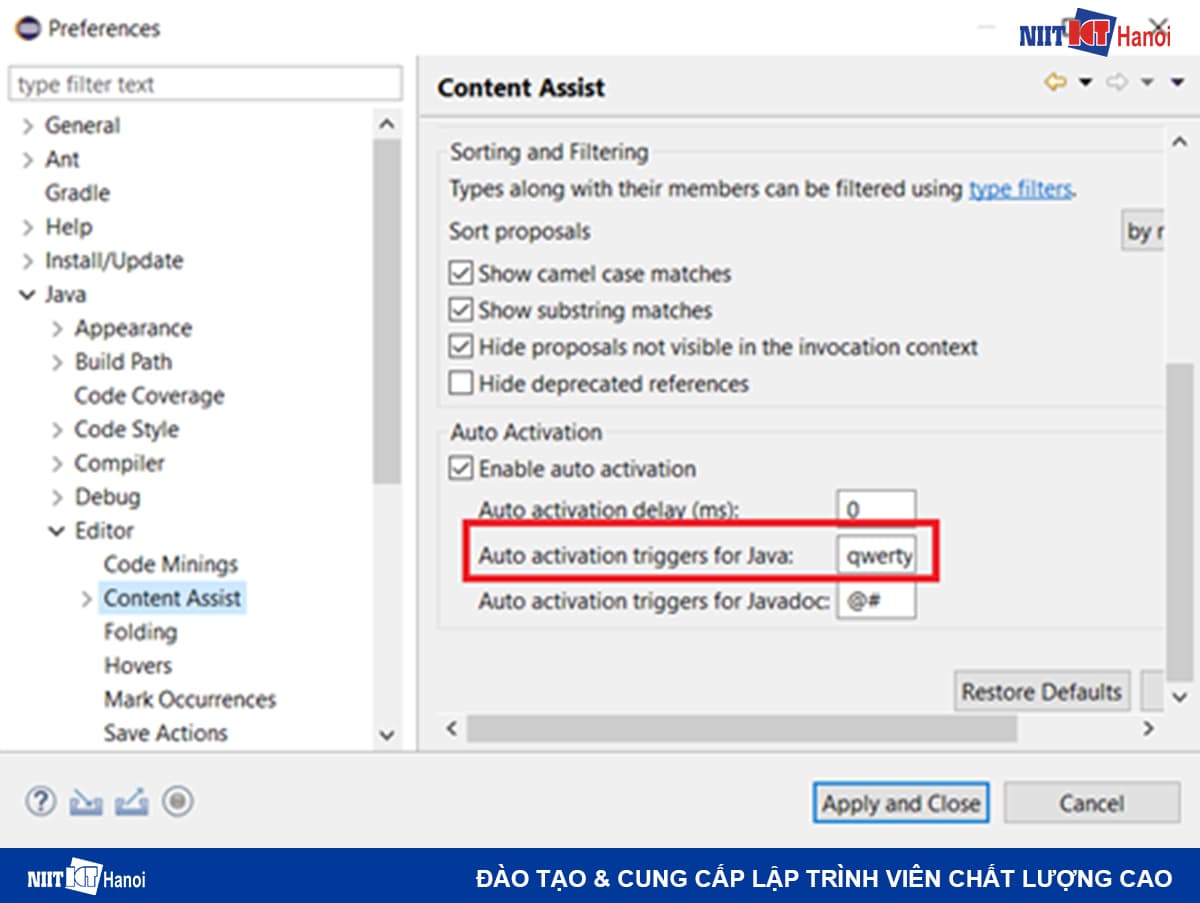The height and width of the screenshot is (903, 1200).
Task: Disable the Enable auto activation checkbox
Action: pos(460,468)
